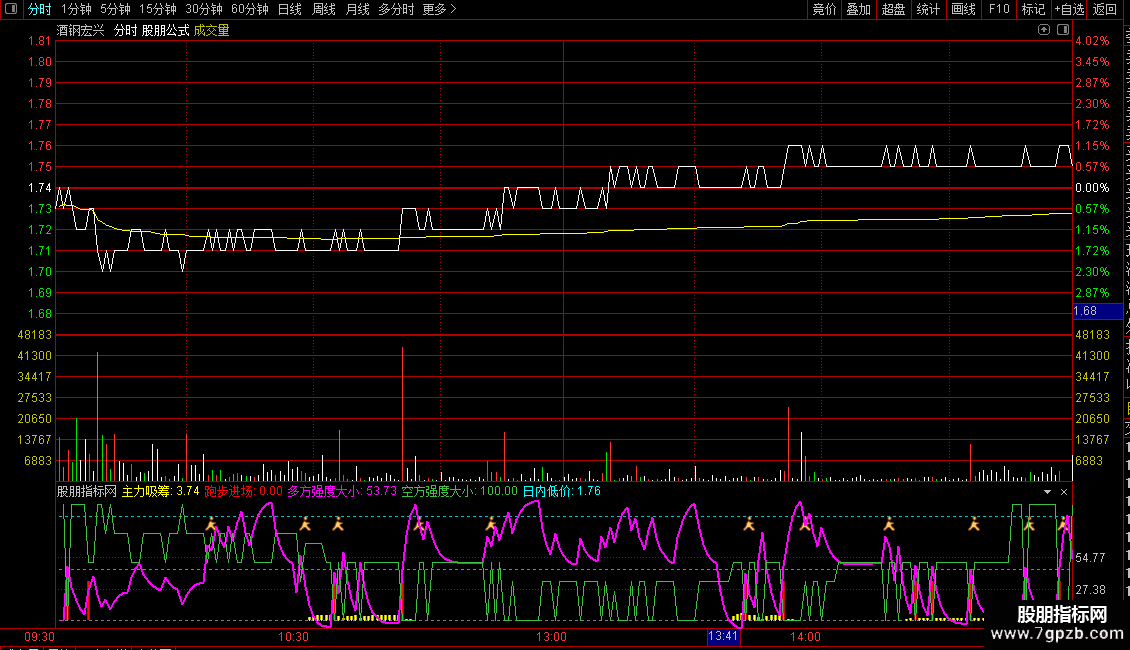
Task: Select the 60分钟 timeframe tab
Action: click(249, 9)
